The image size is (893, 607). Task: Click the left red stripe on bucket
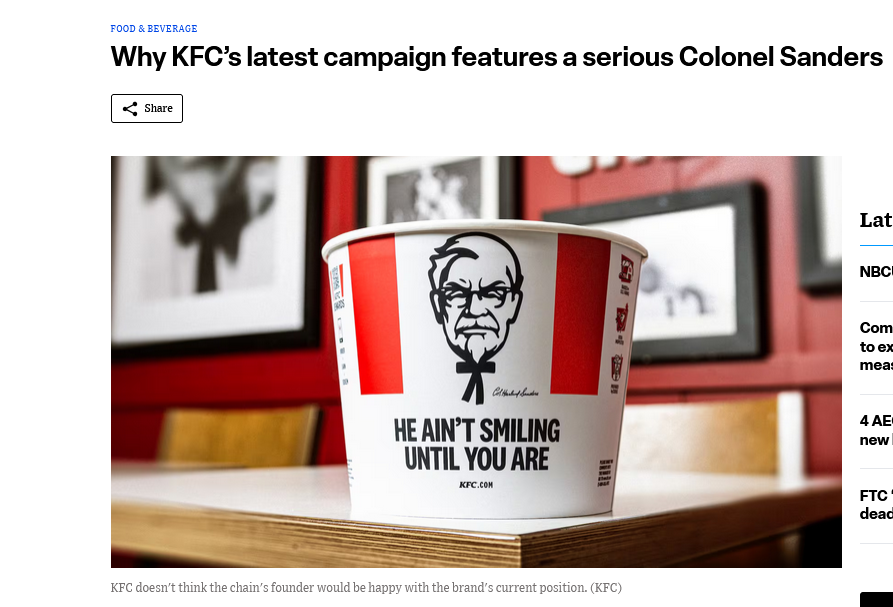(x=376, y=314)
